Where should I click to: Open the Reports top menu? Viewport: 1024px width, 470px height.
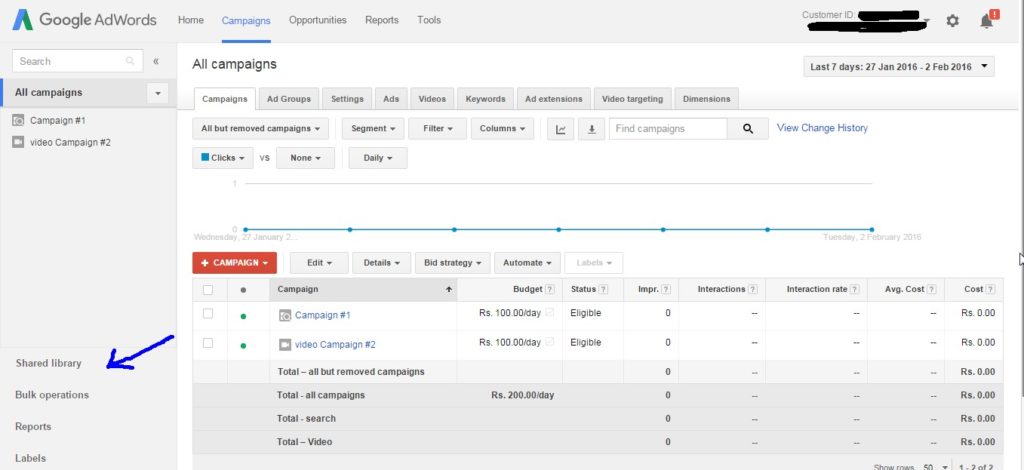[382, 20]
